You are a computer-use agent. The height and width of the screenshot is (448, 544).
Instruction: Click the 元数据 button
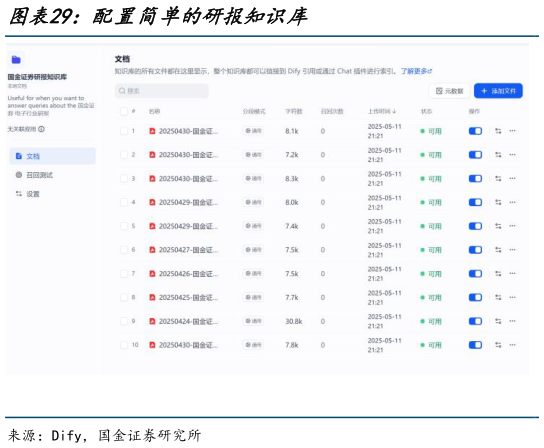(x=449, y=91)
